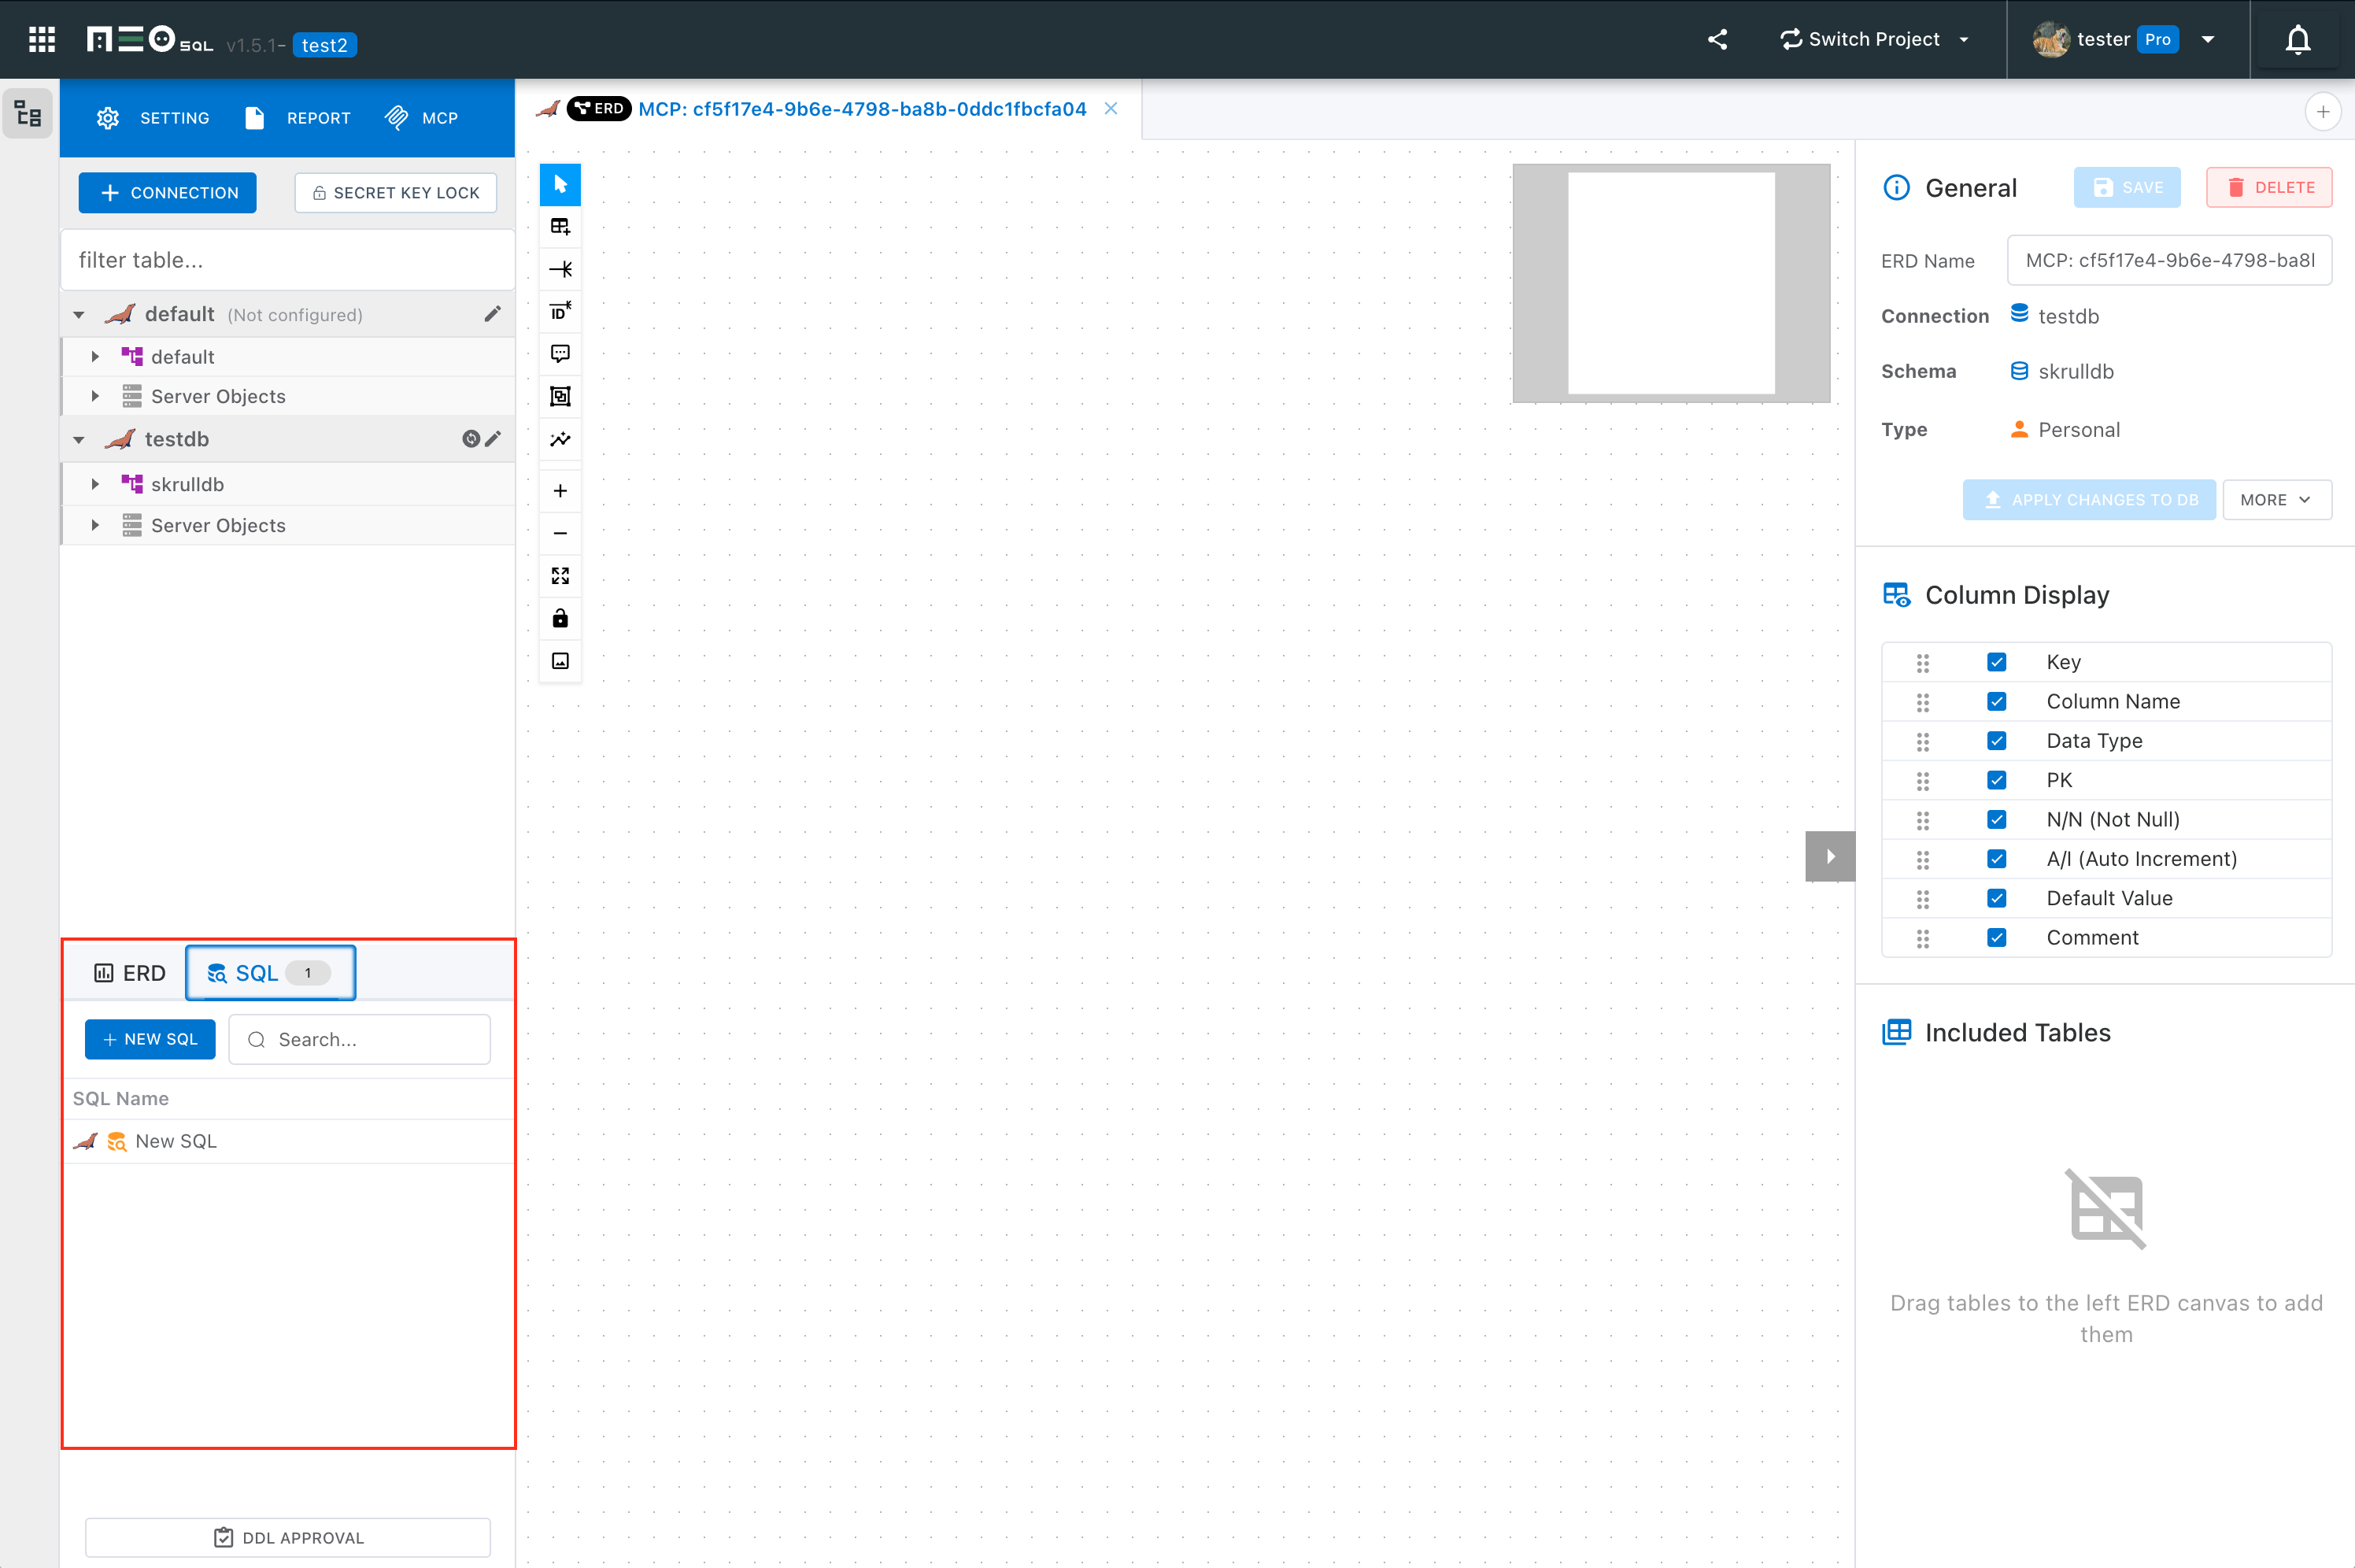Click the General info icon

pyautogui.click(x=1896, y=188)
